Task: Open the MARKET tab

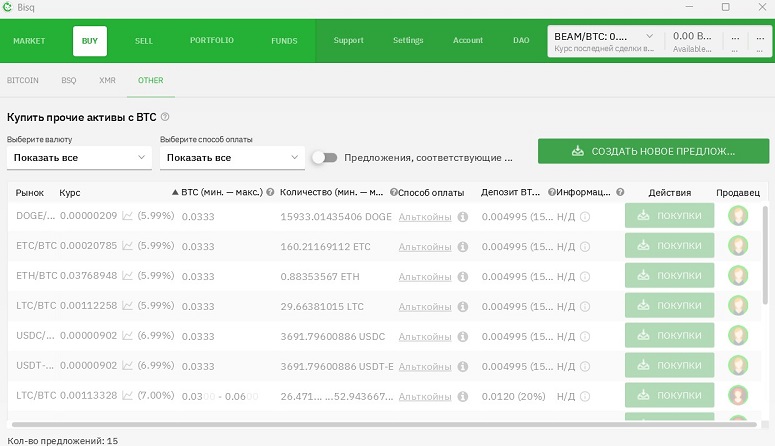Action: [x=29, y=41]
